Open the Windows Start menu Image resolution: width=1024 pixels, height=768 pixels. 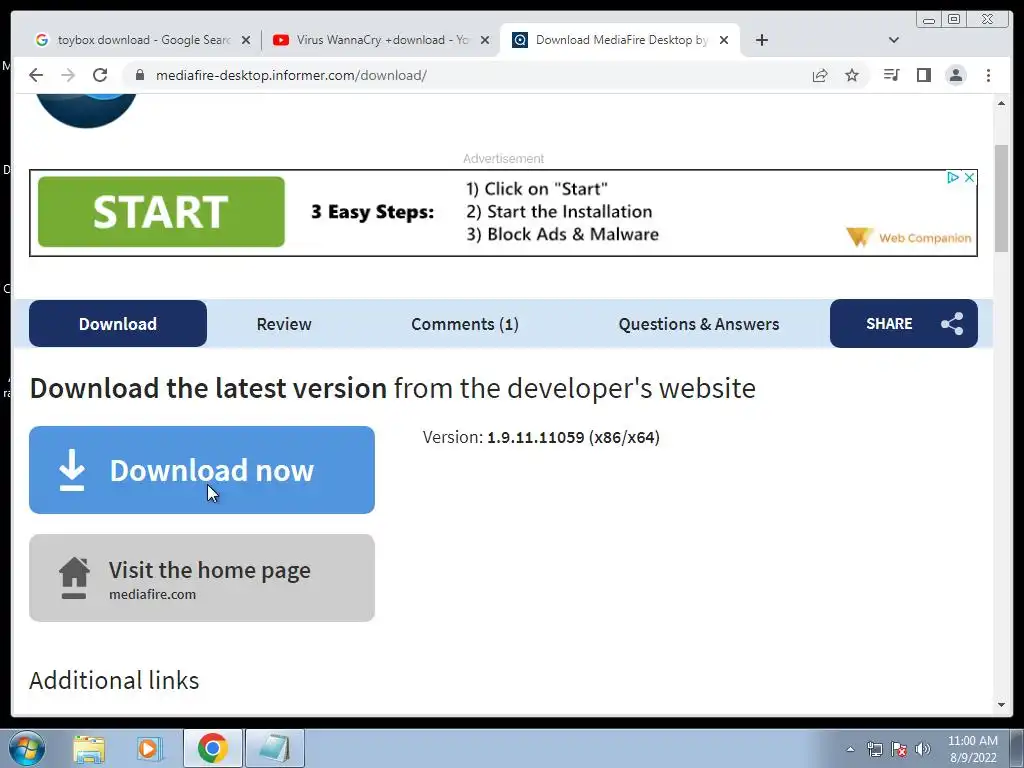tap(27, 748)
